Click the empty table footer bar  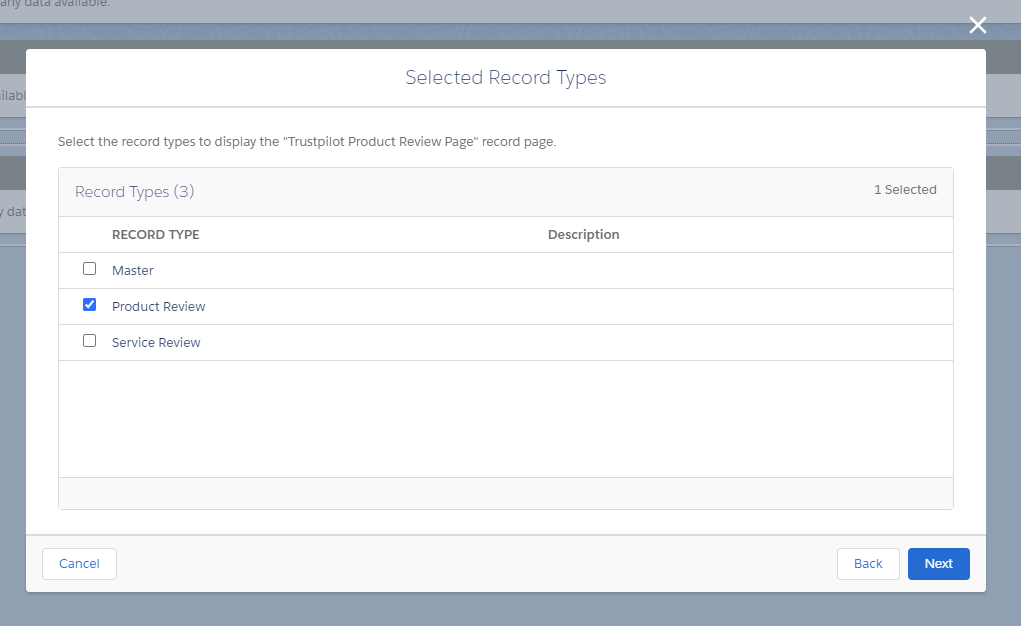506,492
